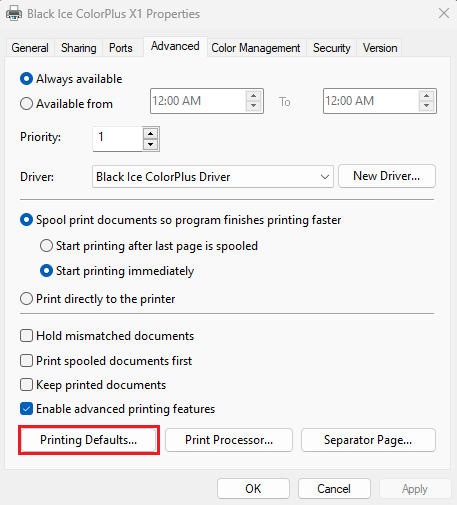Viewport: 457px width, 505px height.
Task: Increase Priority with the up arrow
Action: [151, 134]
